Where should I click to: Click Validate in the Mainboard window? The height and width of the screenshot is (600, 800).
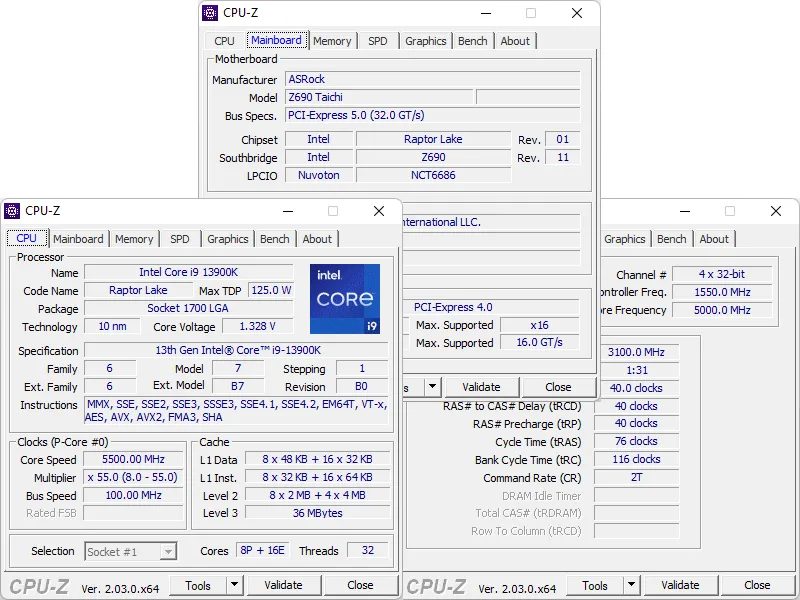tap(481, 387)
